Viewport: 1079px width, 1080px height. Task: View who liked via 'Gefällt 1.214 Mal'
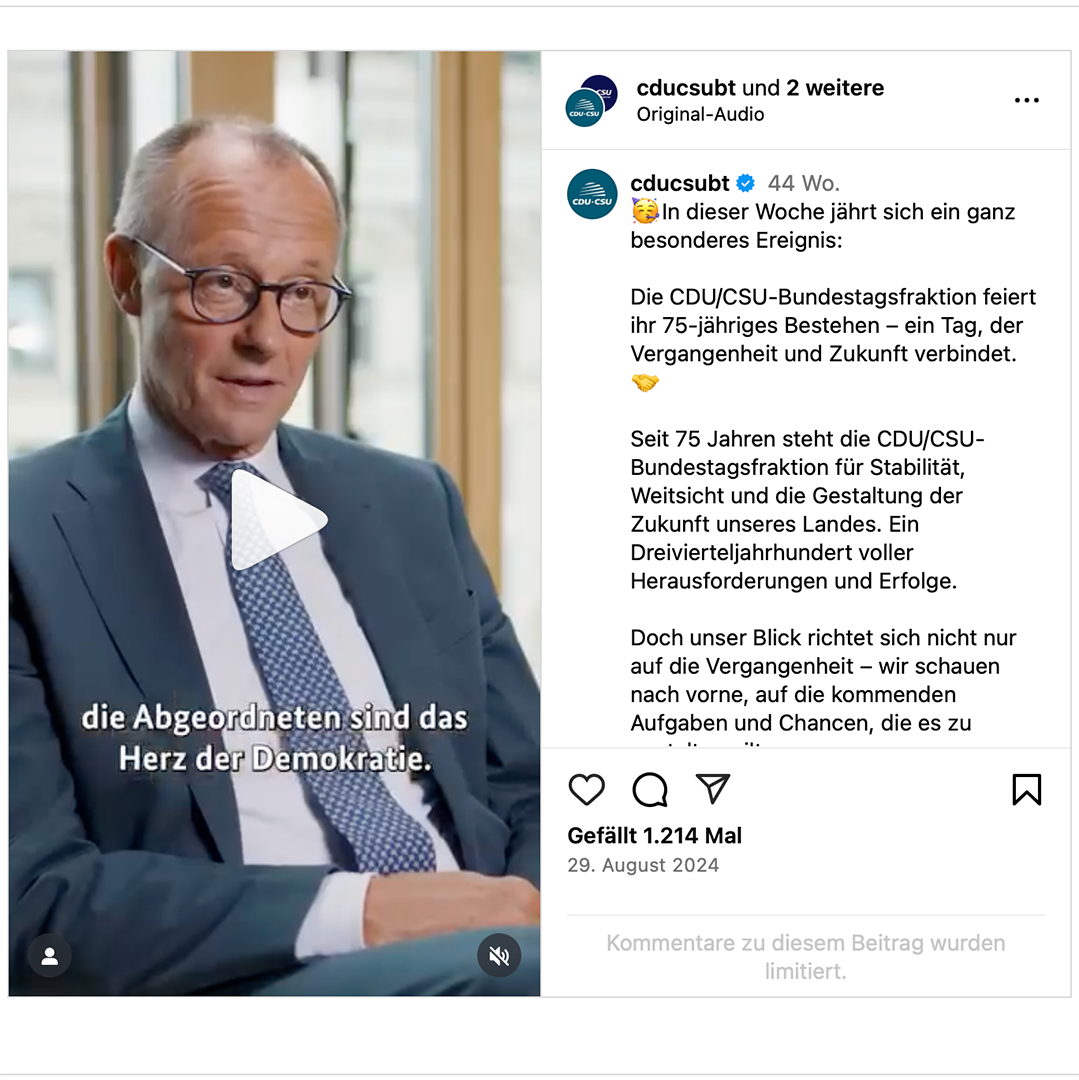point(654,835)
